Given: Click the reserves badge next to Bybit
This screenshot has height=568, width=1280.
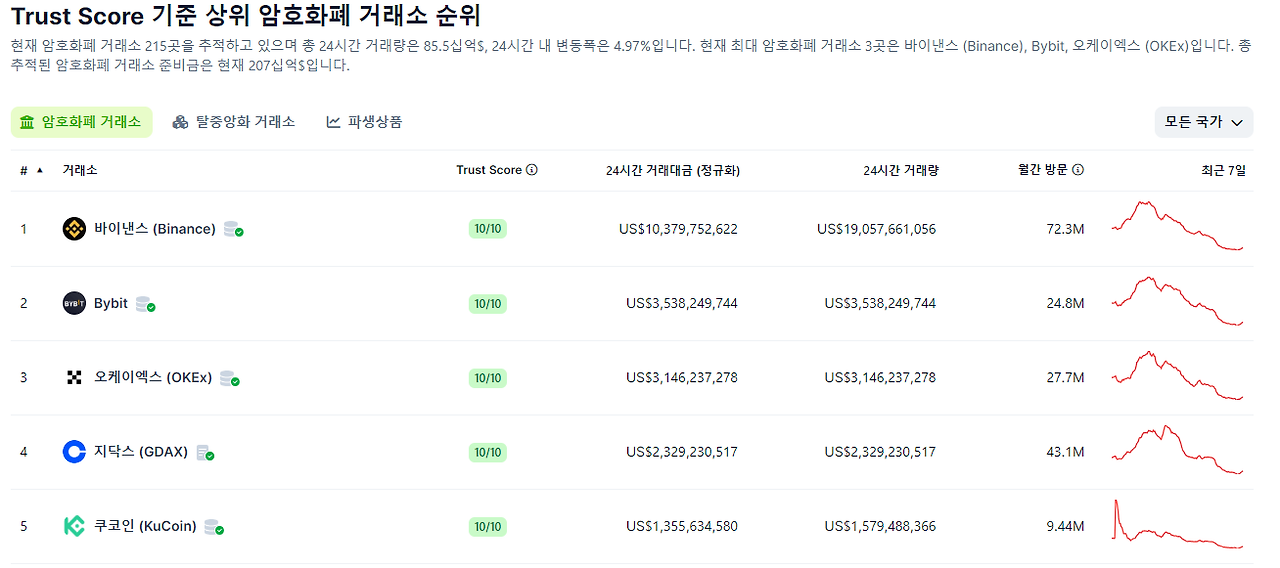Looking at the screenshot, I should (146, 304).
